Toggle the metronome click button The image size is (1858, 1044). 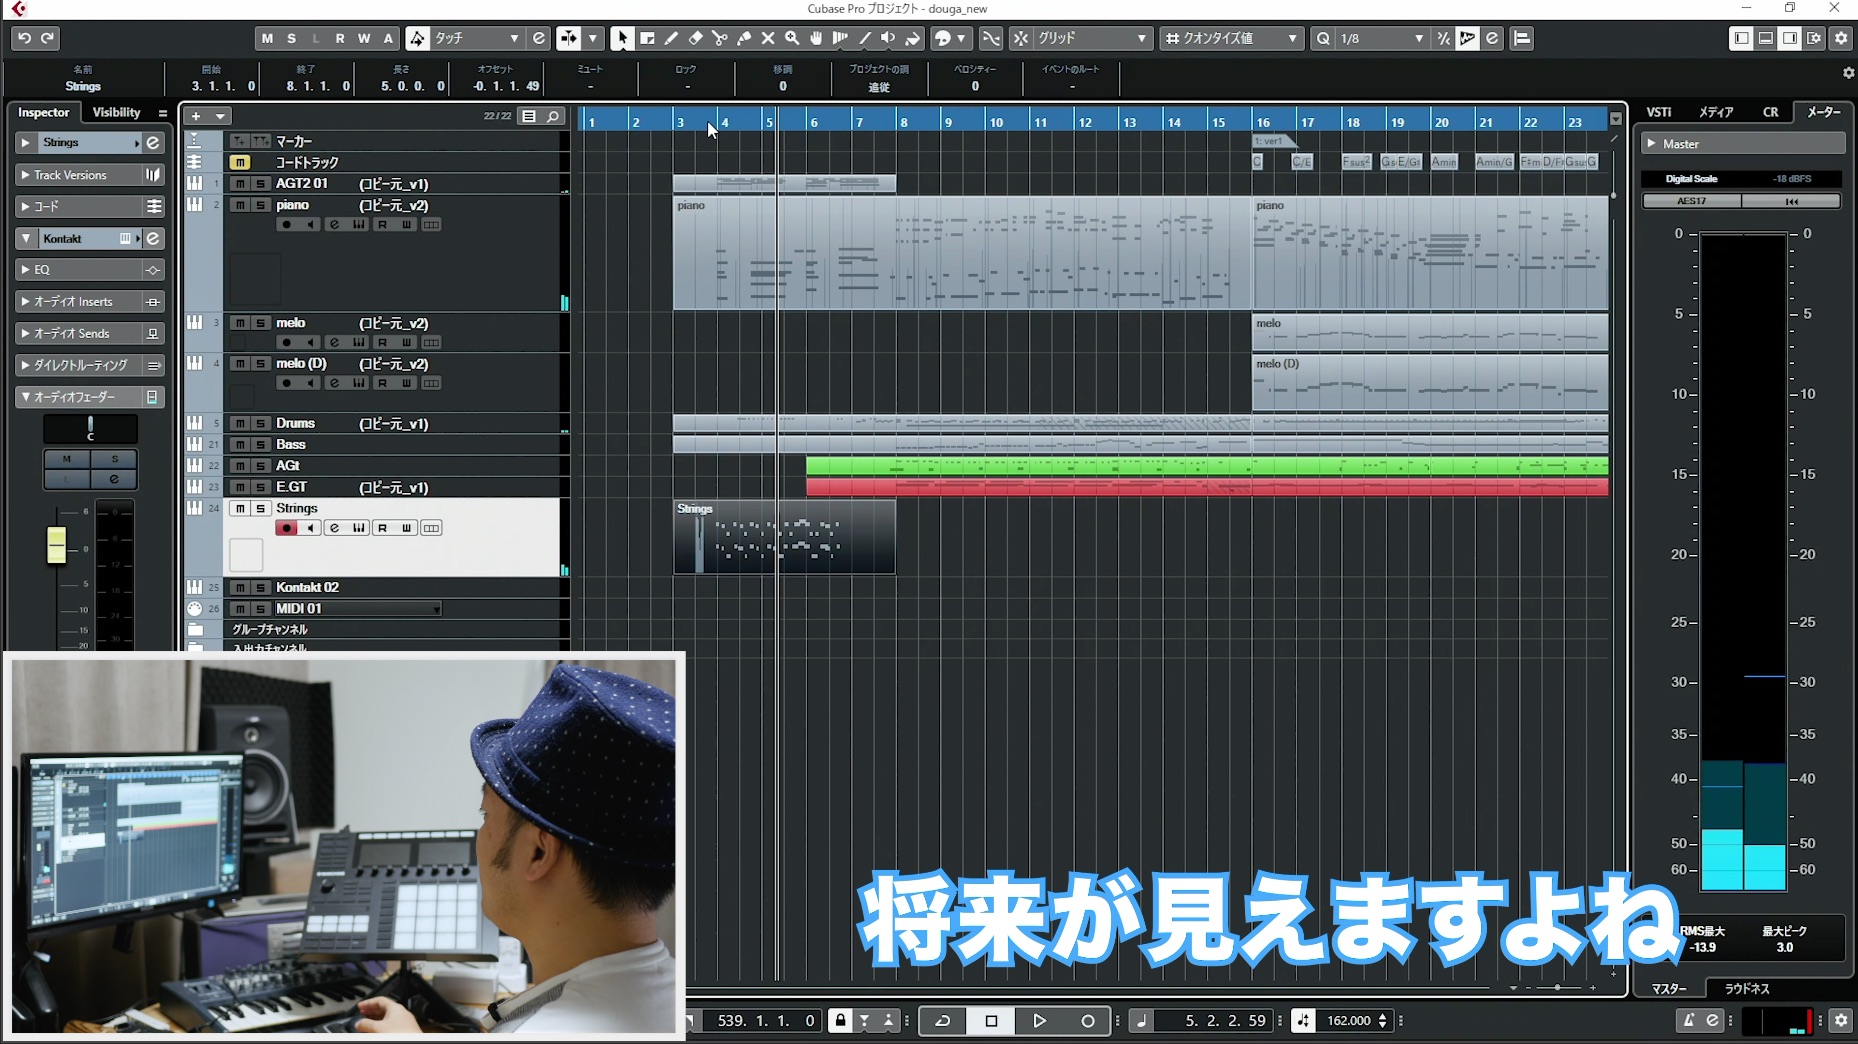(x=1688, y=1020)
